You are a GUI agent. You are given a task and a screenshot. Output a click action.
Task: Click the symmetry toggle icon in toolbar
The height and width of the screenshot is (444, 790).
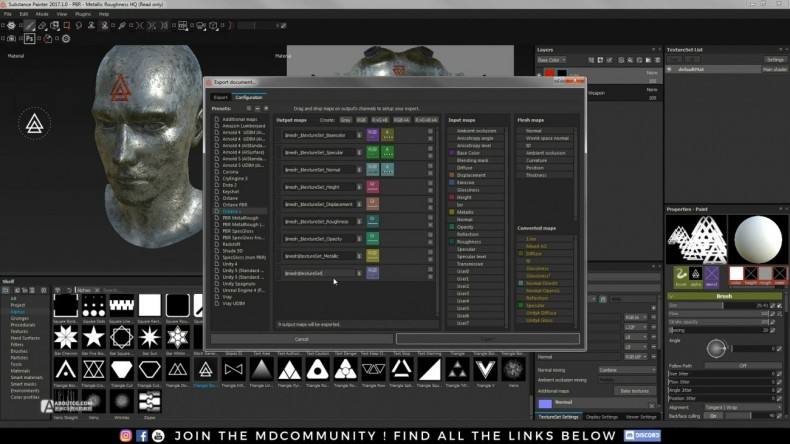(140, 25)
